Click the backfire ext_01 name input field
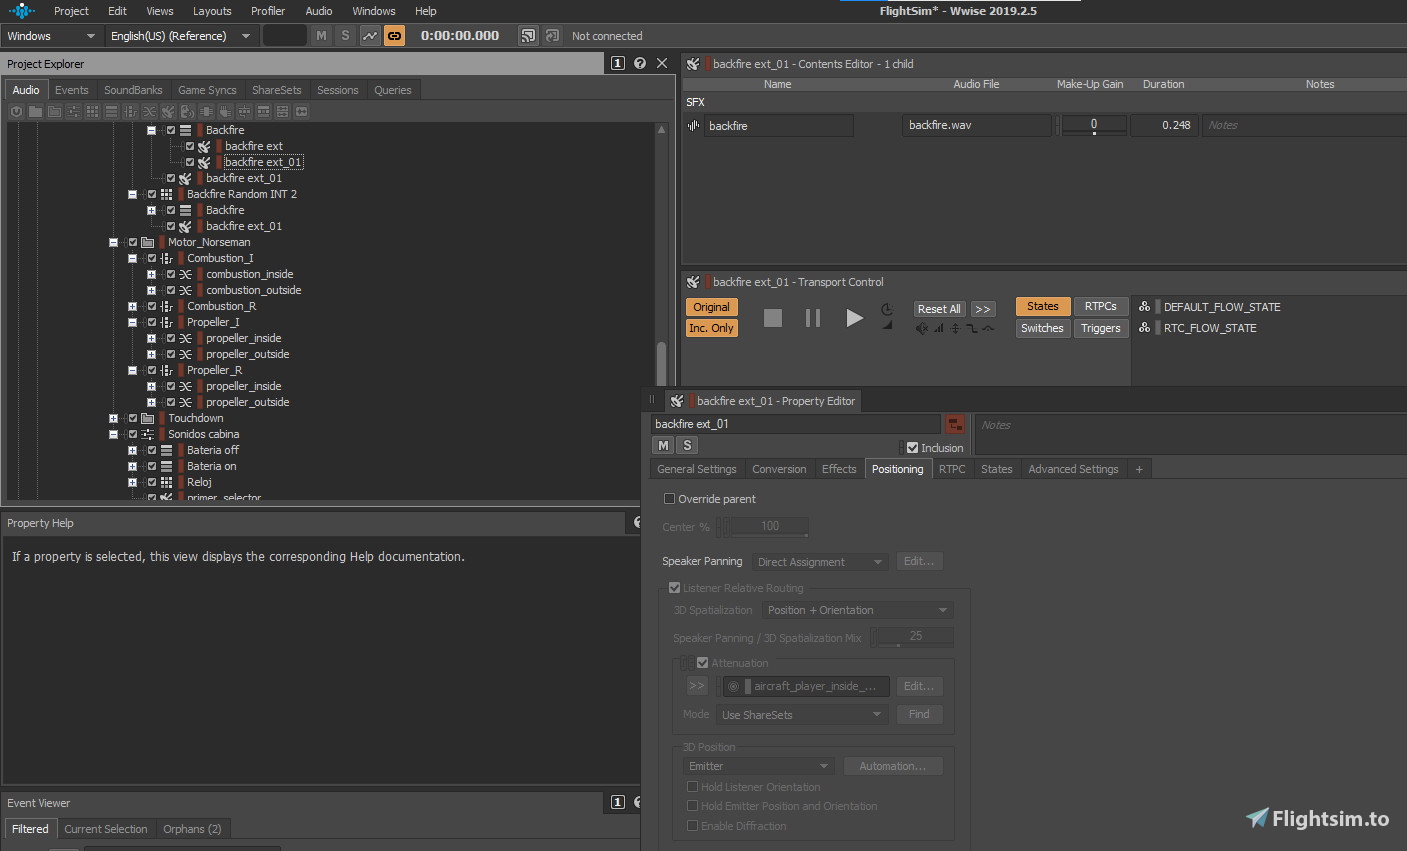 pyautogui.click(x=796, y=424)
